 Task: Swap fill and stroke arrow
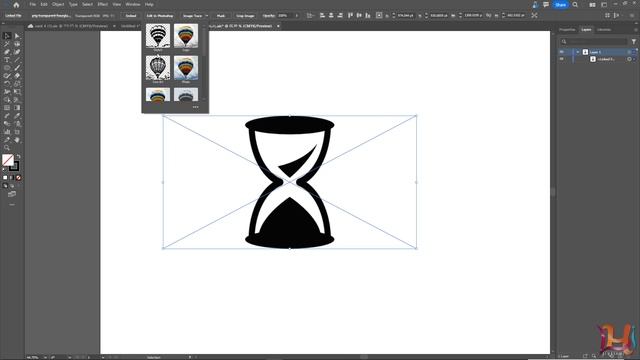click(x=18, y=156)
